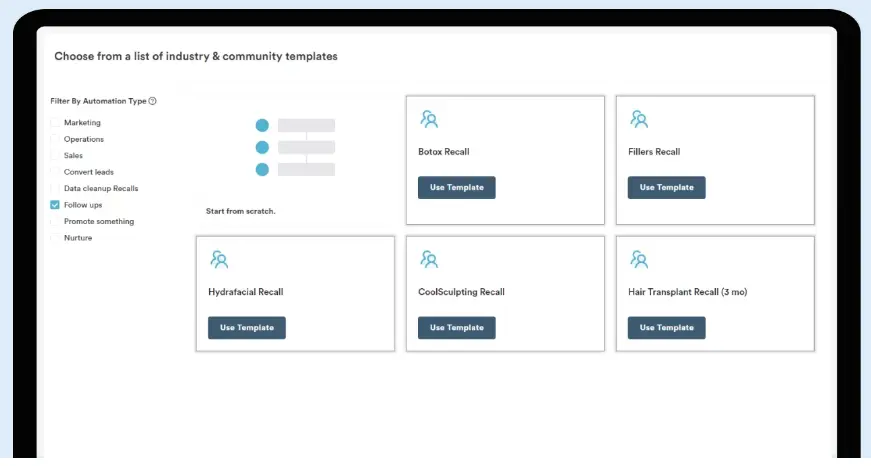
Task: Choose Use Template on Hydrafacial Recall card
Action: (246, 327)
